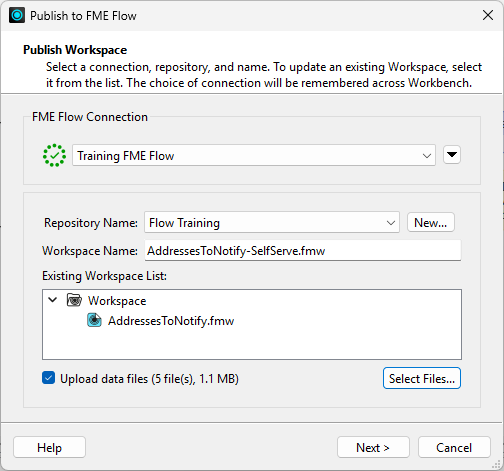Click the AddressesToNotify.fmw workspace file icon
The image size is (504, 471).
[94, 320]
